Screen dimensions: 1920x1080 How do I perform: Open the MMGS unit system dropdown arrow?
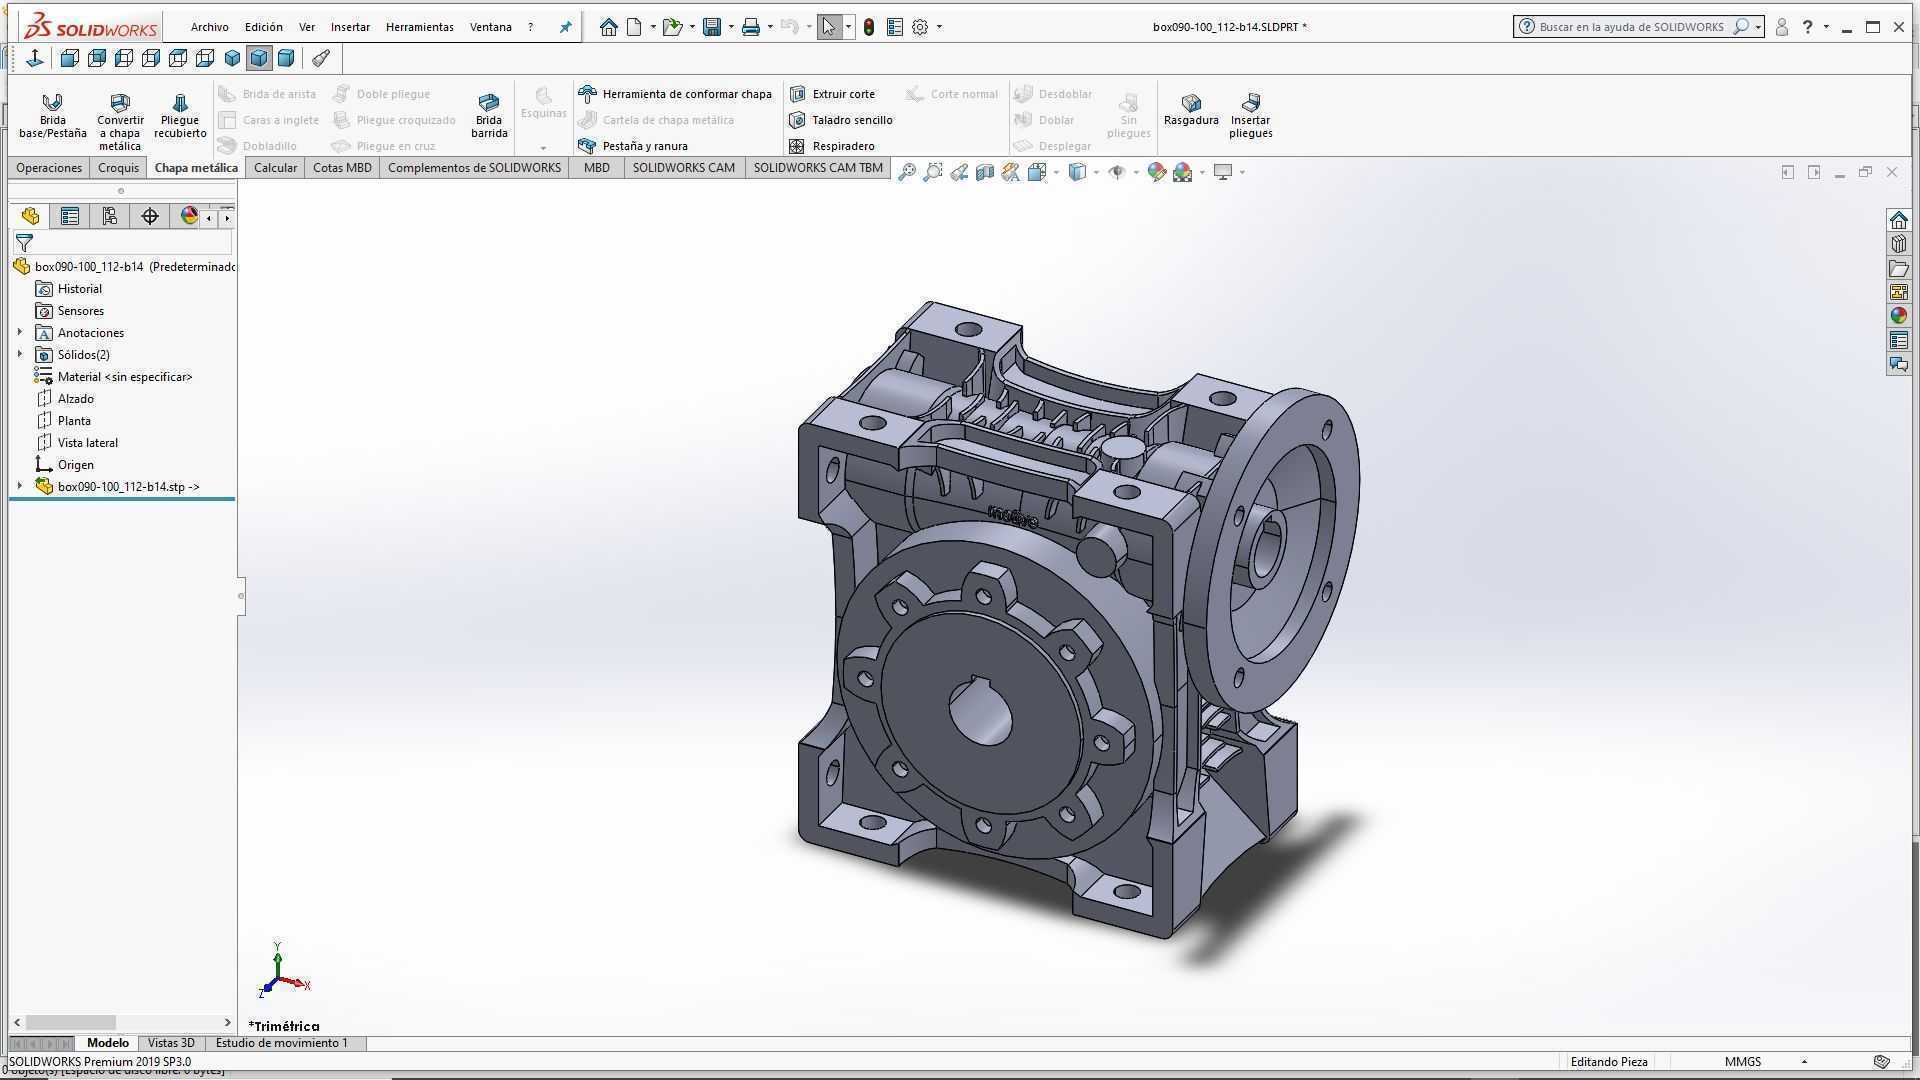pyautogui.click(x=1805, y=1062)
